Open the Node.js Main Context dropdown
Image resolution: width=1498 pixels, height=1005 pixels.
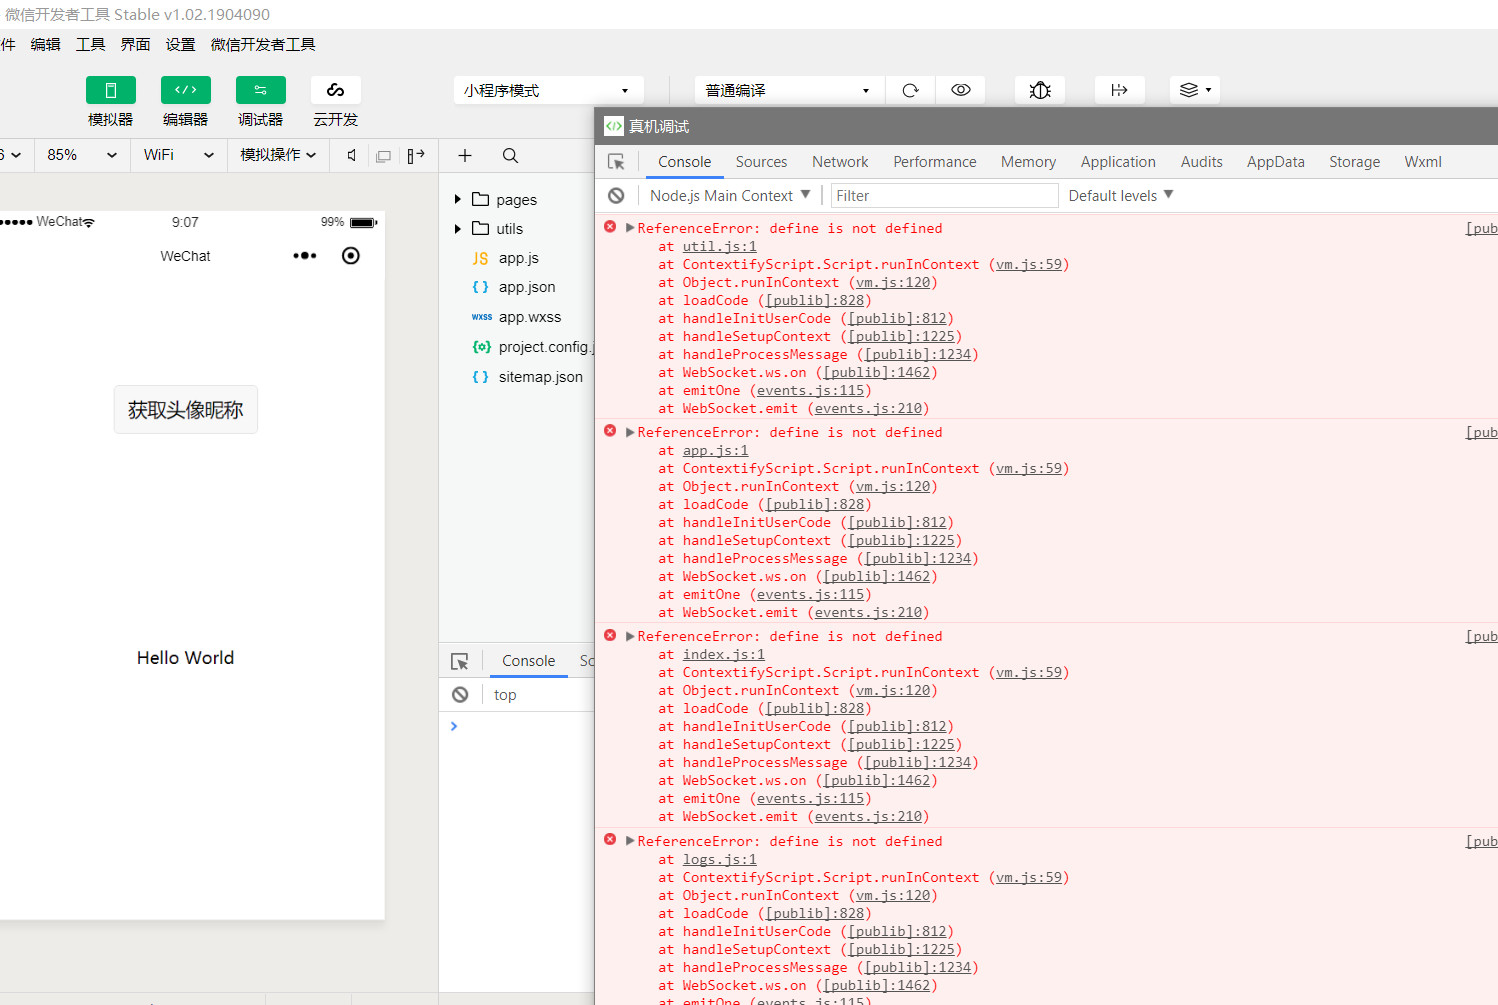pos(730,196)
